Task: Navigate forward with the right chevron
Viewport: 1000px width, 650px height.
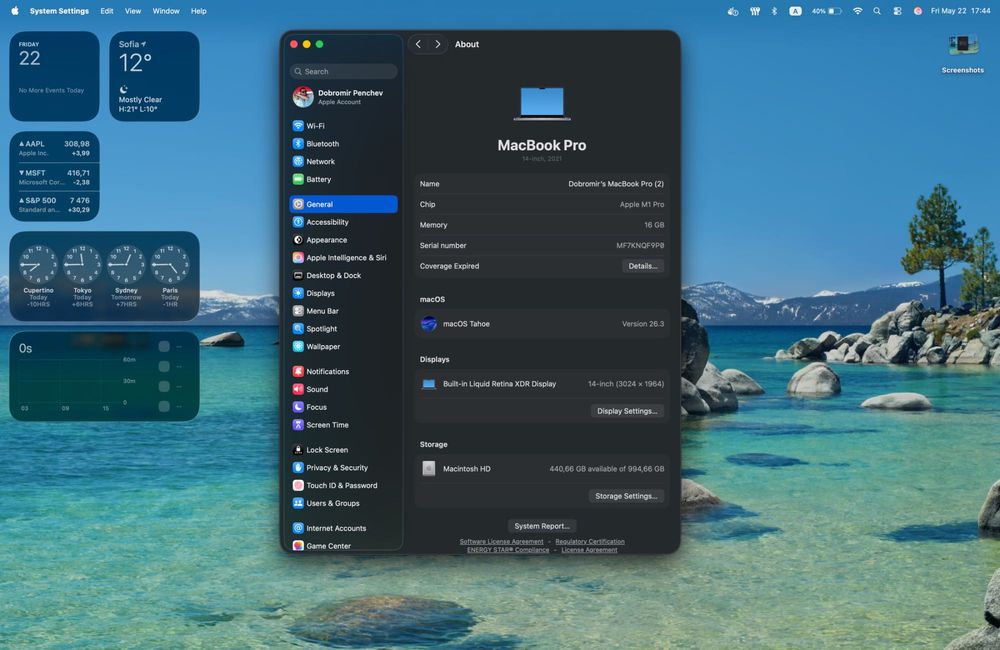Action: pos(438,44)
